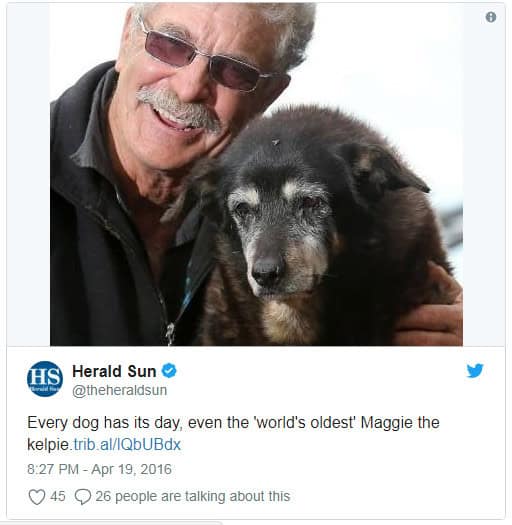This screenshot has height=525, width=512.
Task: Click the like count 45
Action: point(58,496)
